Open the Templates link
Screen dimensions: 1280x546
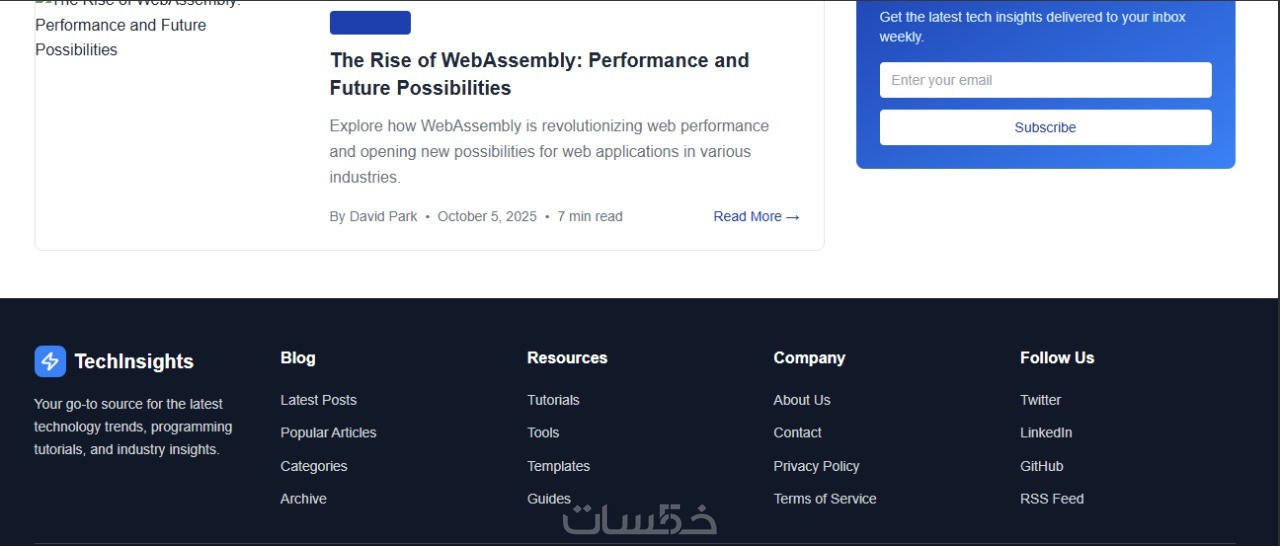tap(558, 466)
